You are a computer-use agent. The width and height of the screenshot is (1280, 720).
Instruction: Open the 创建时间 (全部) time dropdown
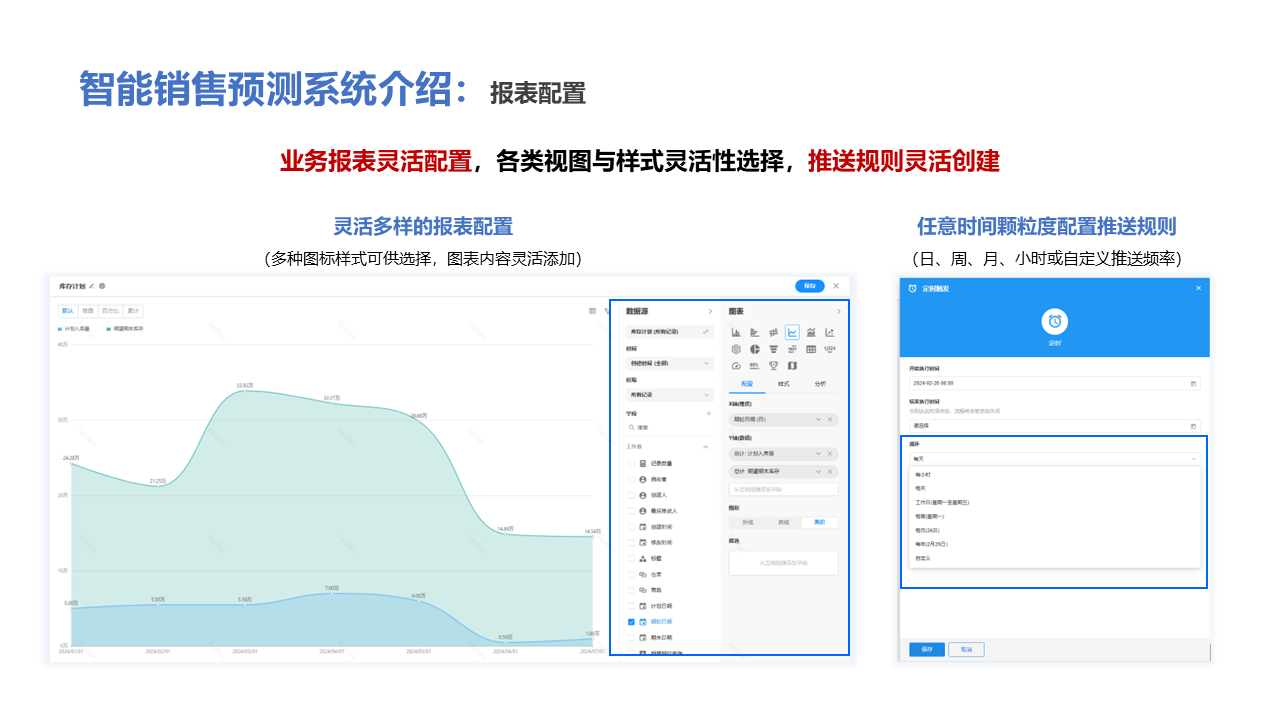(x=669, y=363)
